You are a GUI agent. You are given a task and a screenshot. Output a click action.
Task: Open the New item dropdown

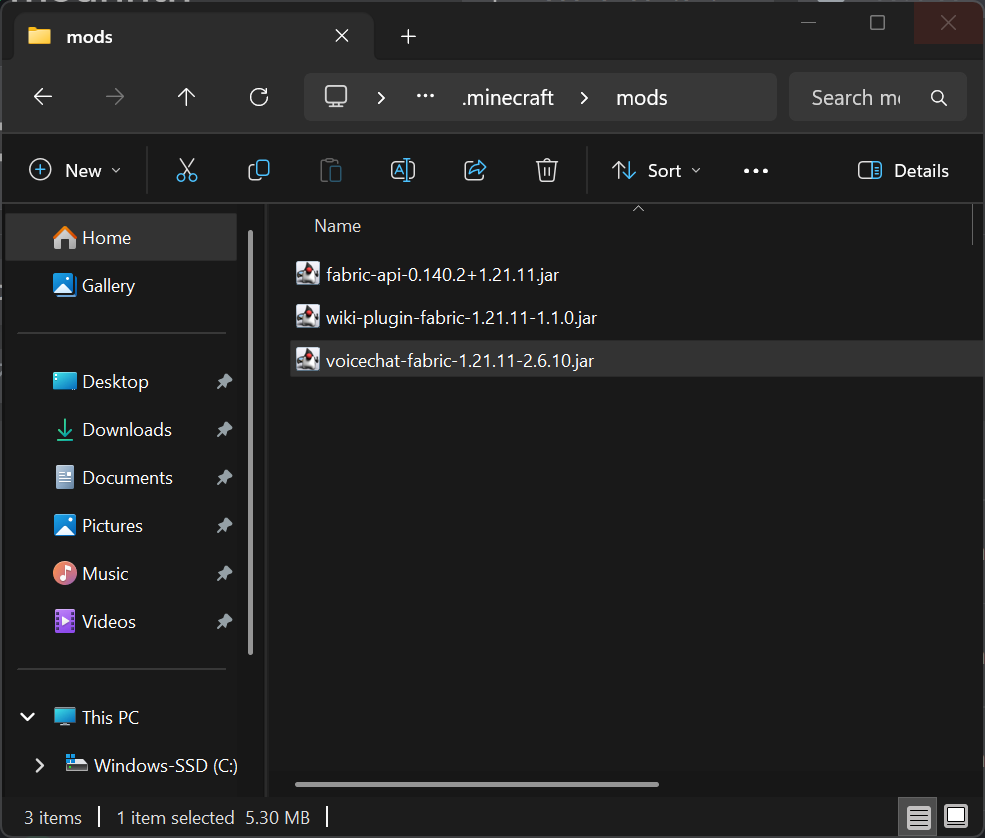click(75, 170)
